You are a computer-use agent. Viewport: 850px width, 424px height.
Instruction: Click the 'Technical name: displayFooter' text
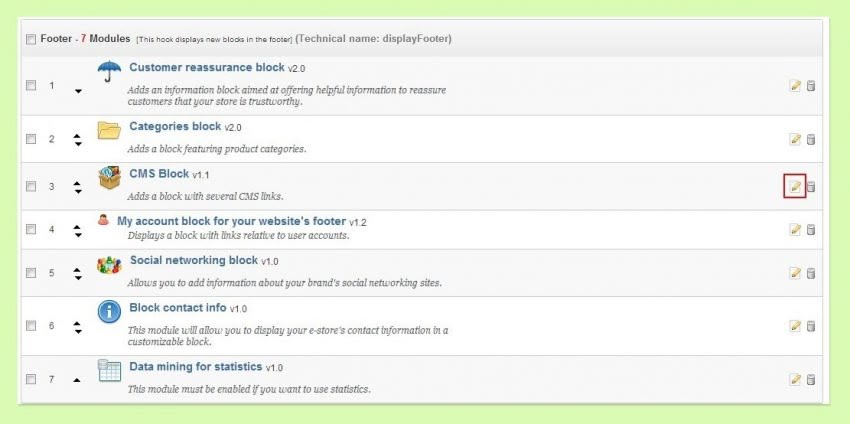pyautogui.click(x=374, y=39)
